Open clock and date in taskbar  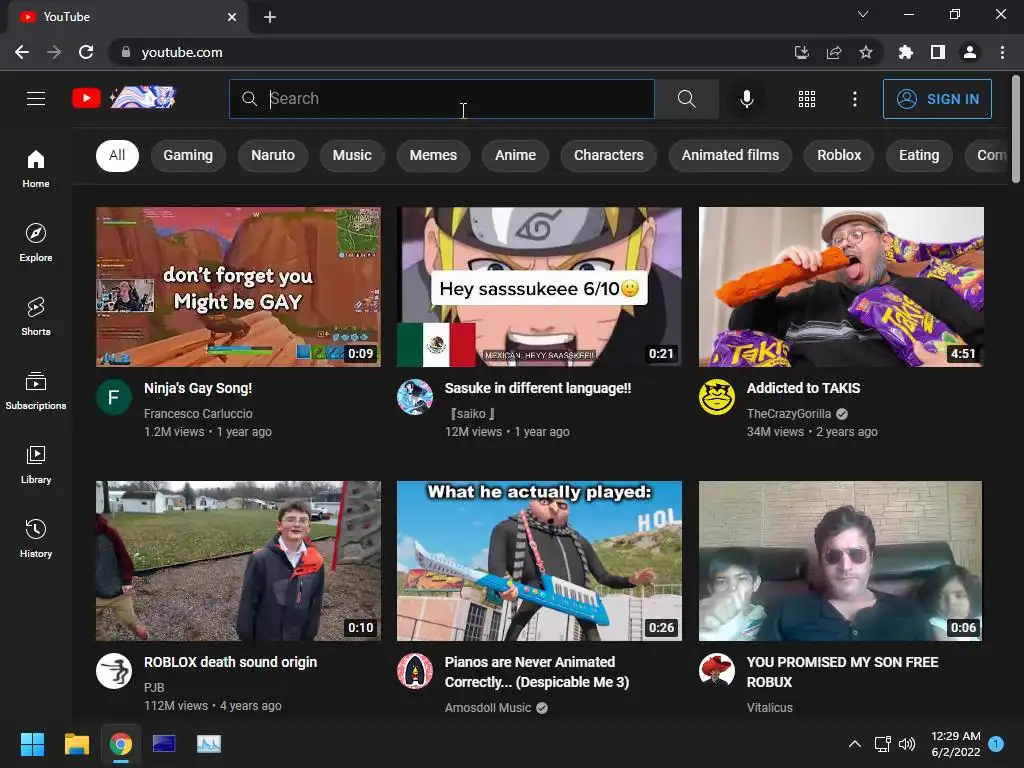click(x=955, y=744)
